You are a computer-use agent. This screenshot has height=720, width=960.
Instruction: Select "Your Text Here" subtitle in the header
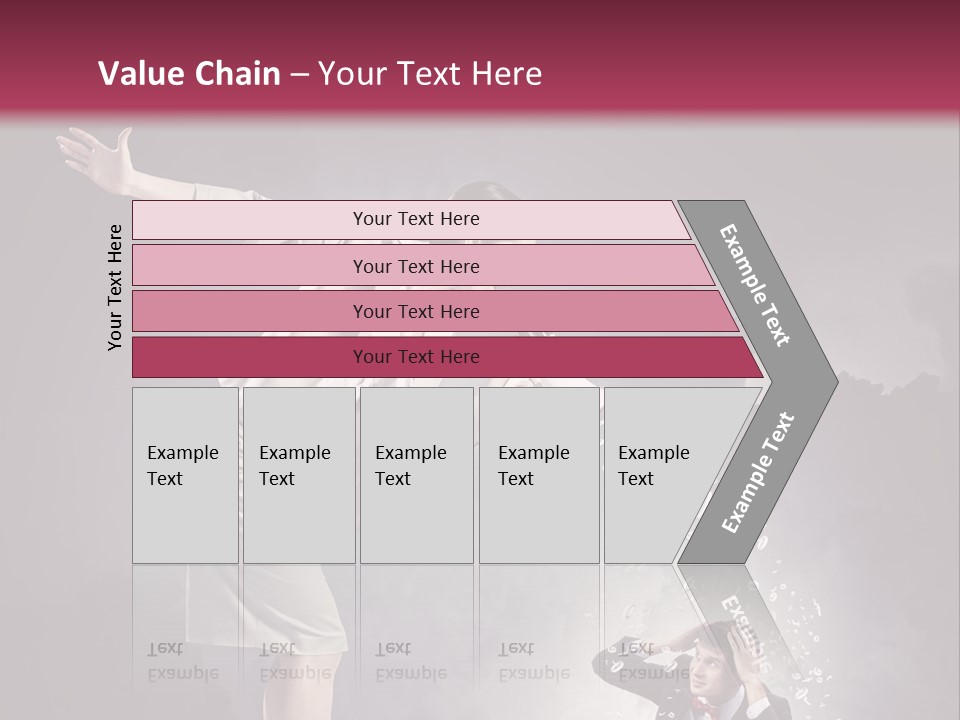[x=430, y=74]
